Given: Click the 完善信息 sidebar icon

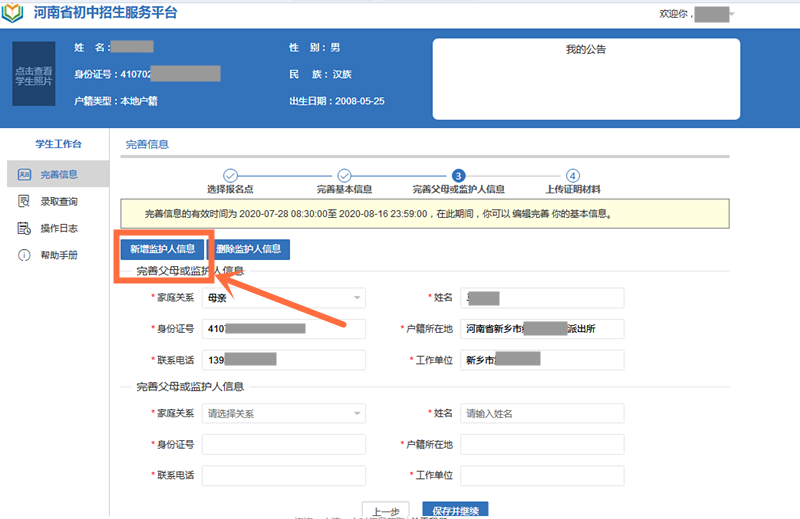Looking at the screenshot, I should coord(24,174).
